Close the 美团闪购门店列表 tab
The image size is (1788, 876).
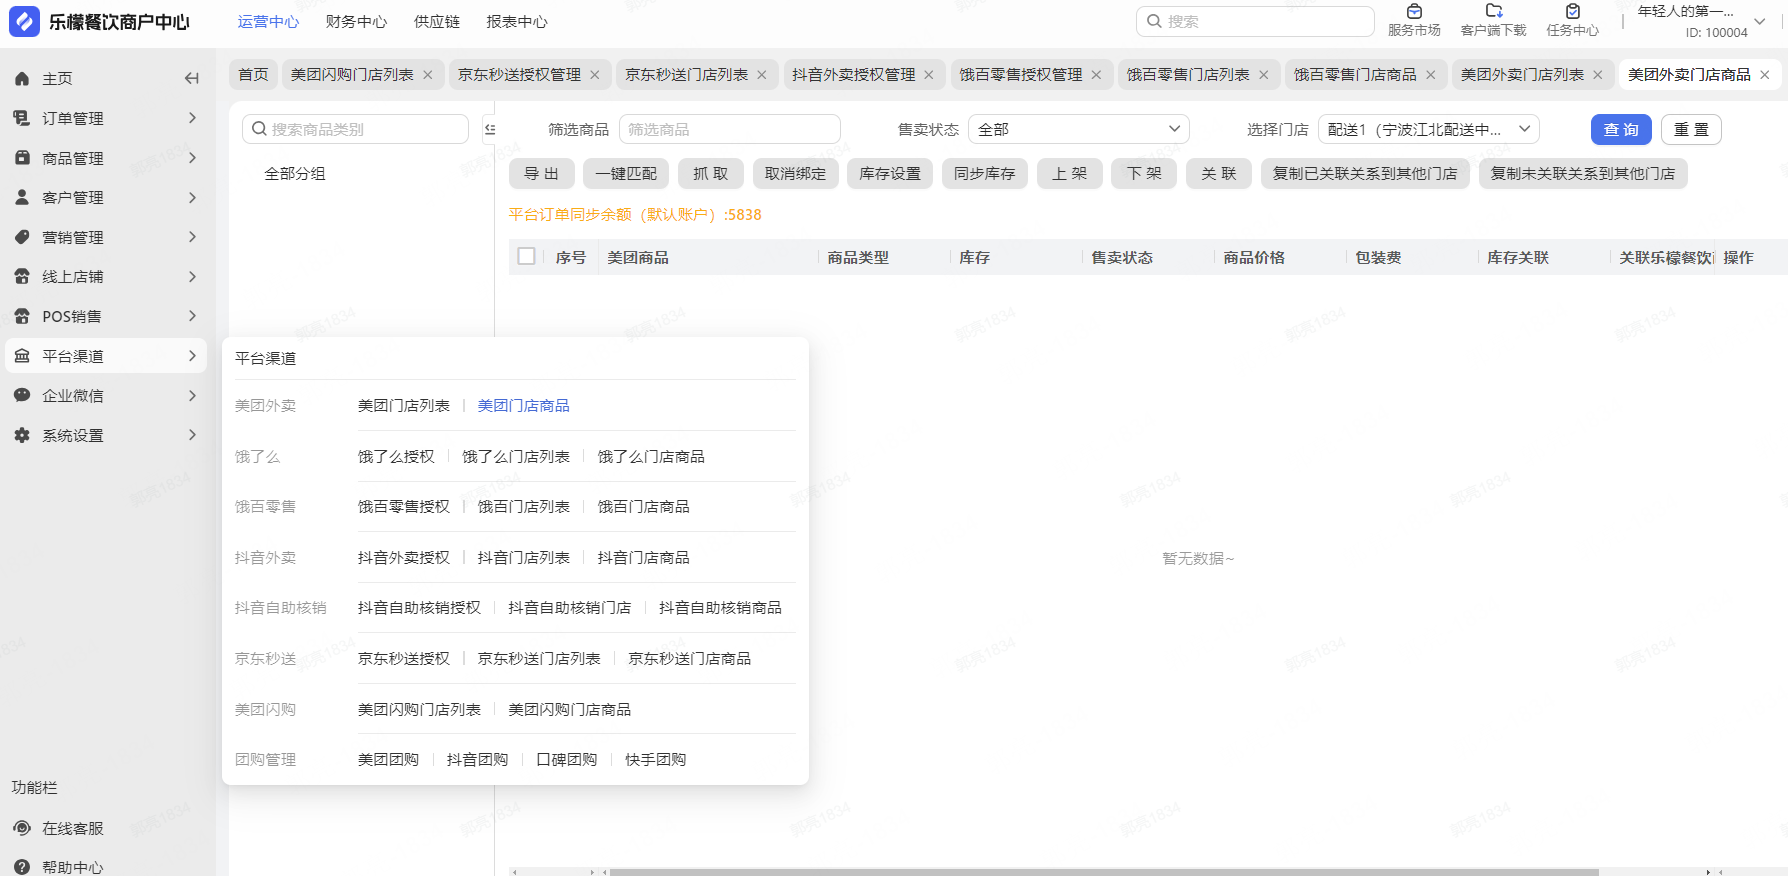(x=428, y=75)
